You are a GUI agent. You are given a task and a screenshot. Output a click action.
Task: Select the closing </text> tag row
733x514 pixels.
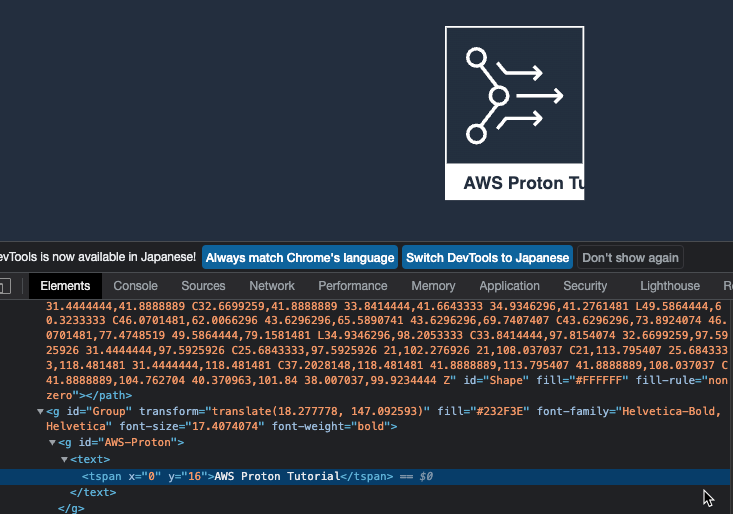point(93,493)
